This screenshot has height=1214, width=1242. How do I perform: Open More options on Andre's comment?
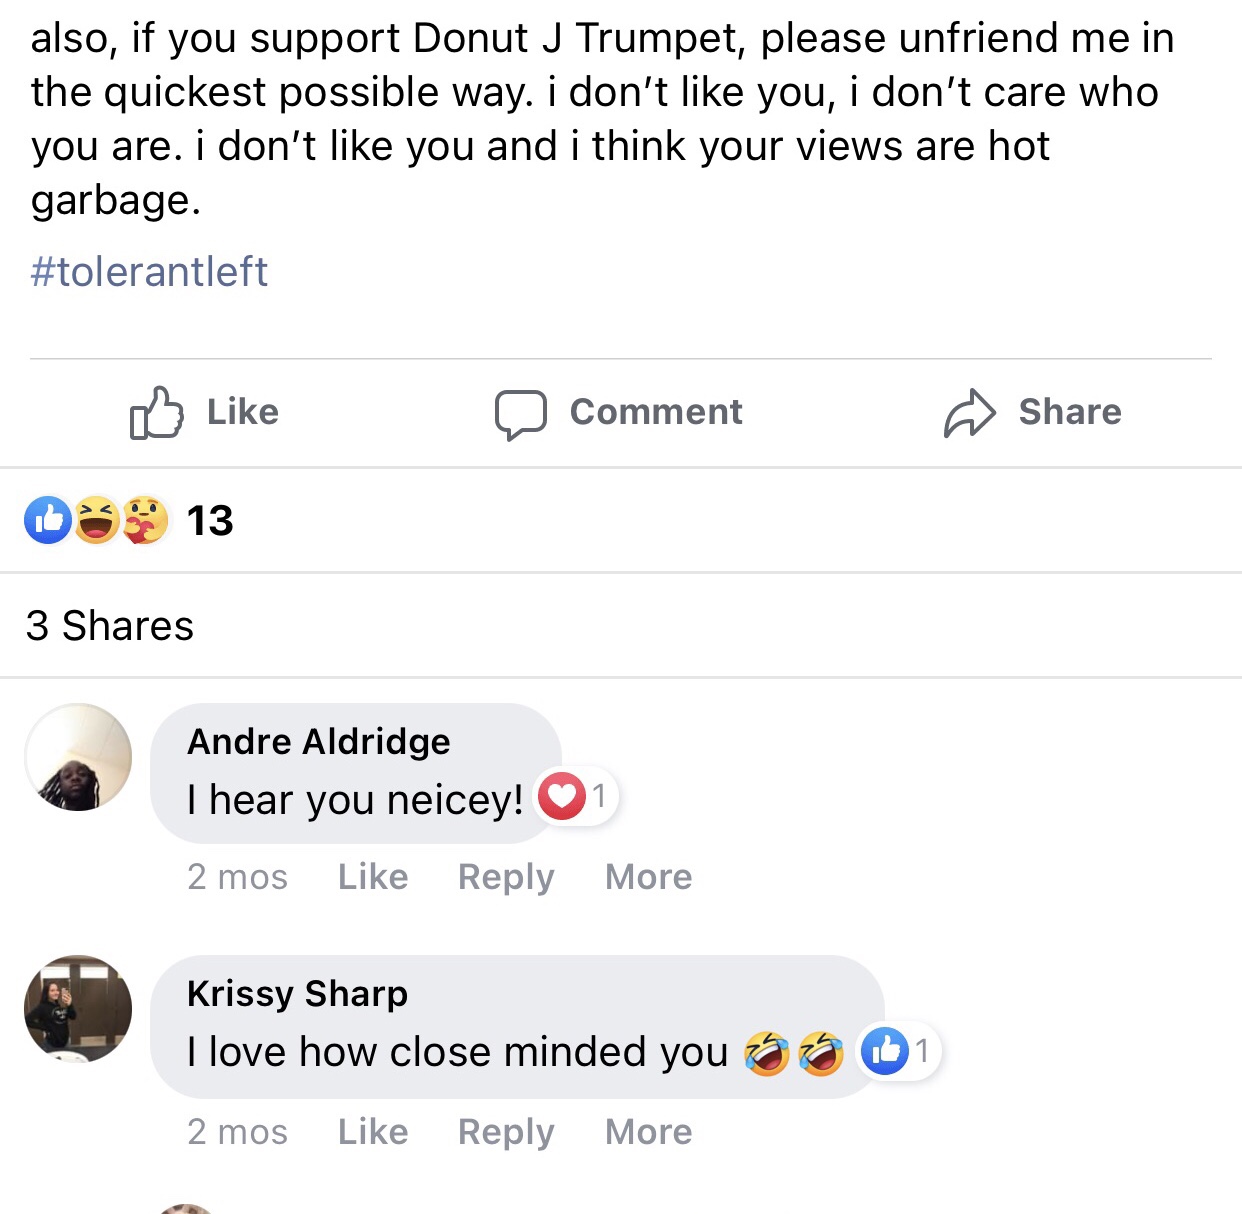[648, 877]
